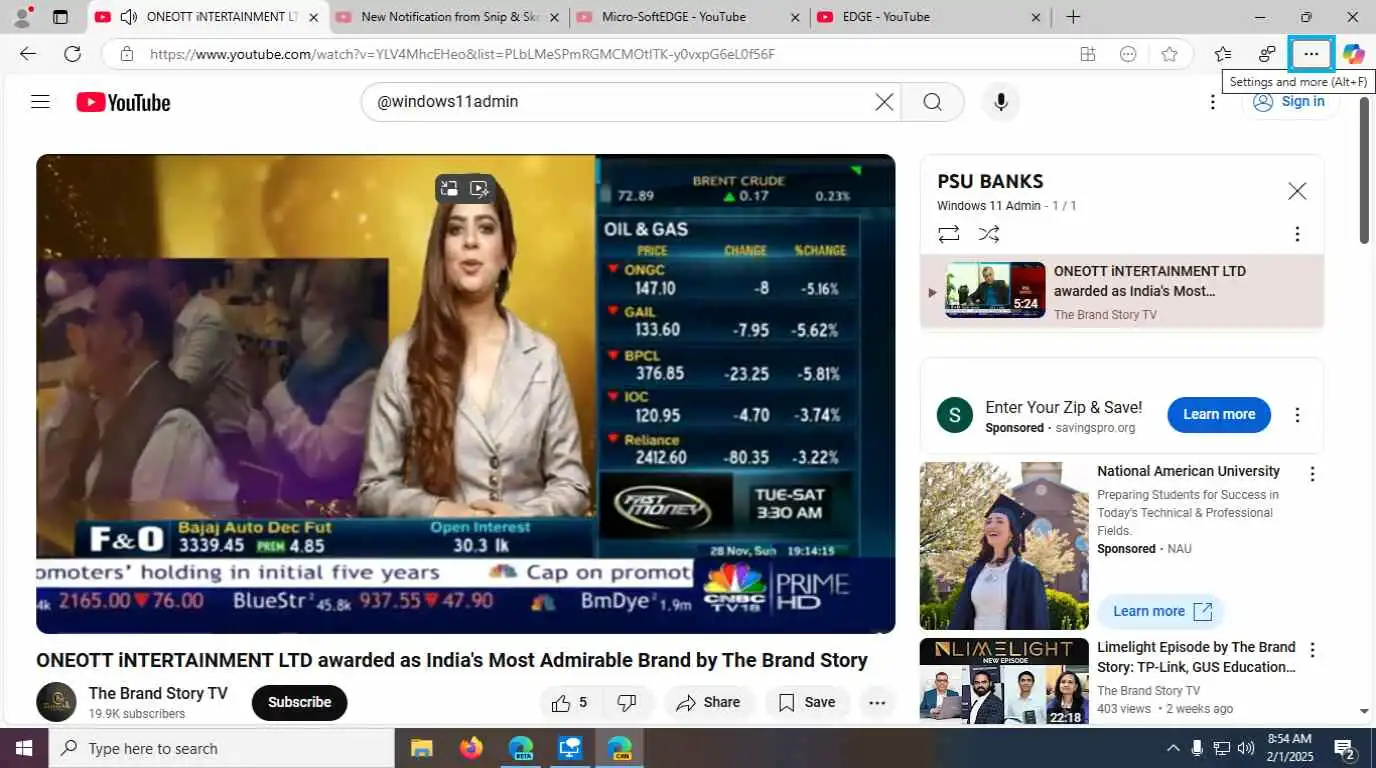Screen dimensions: 1376x768
Task: Open Windows 11 Admin channel link in playlist
Action: [x=989, y=206]
